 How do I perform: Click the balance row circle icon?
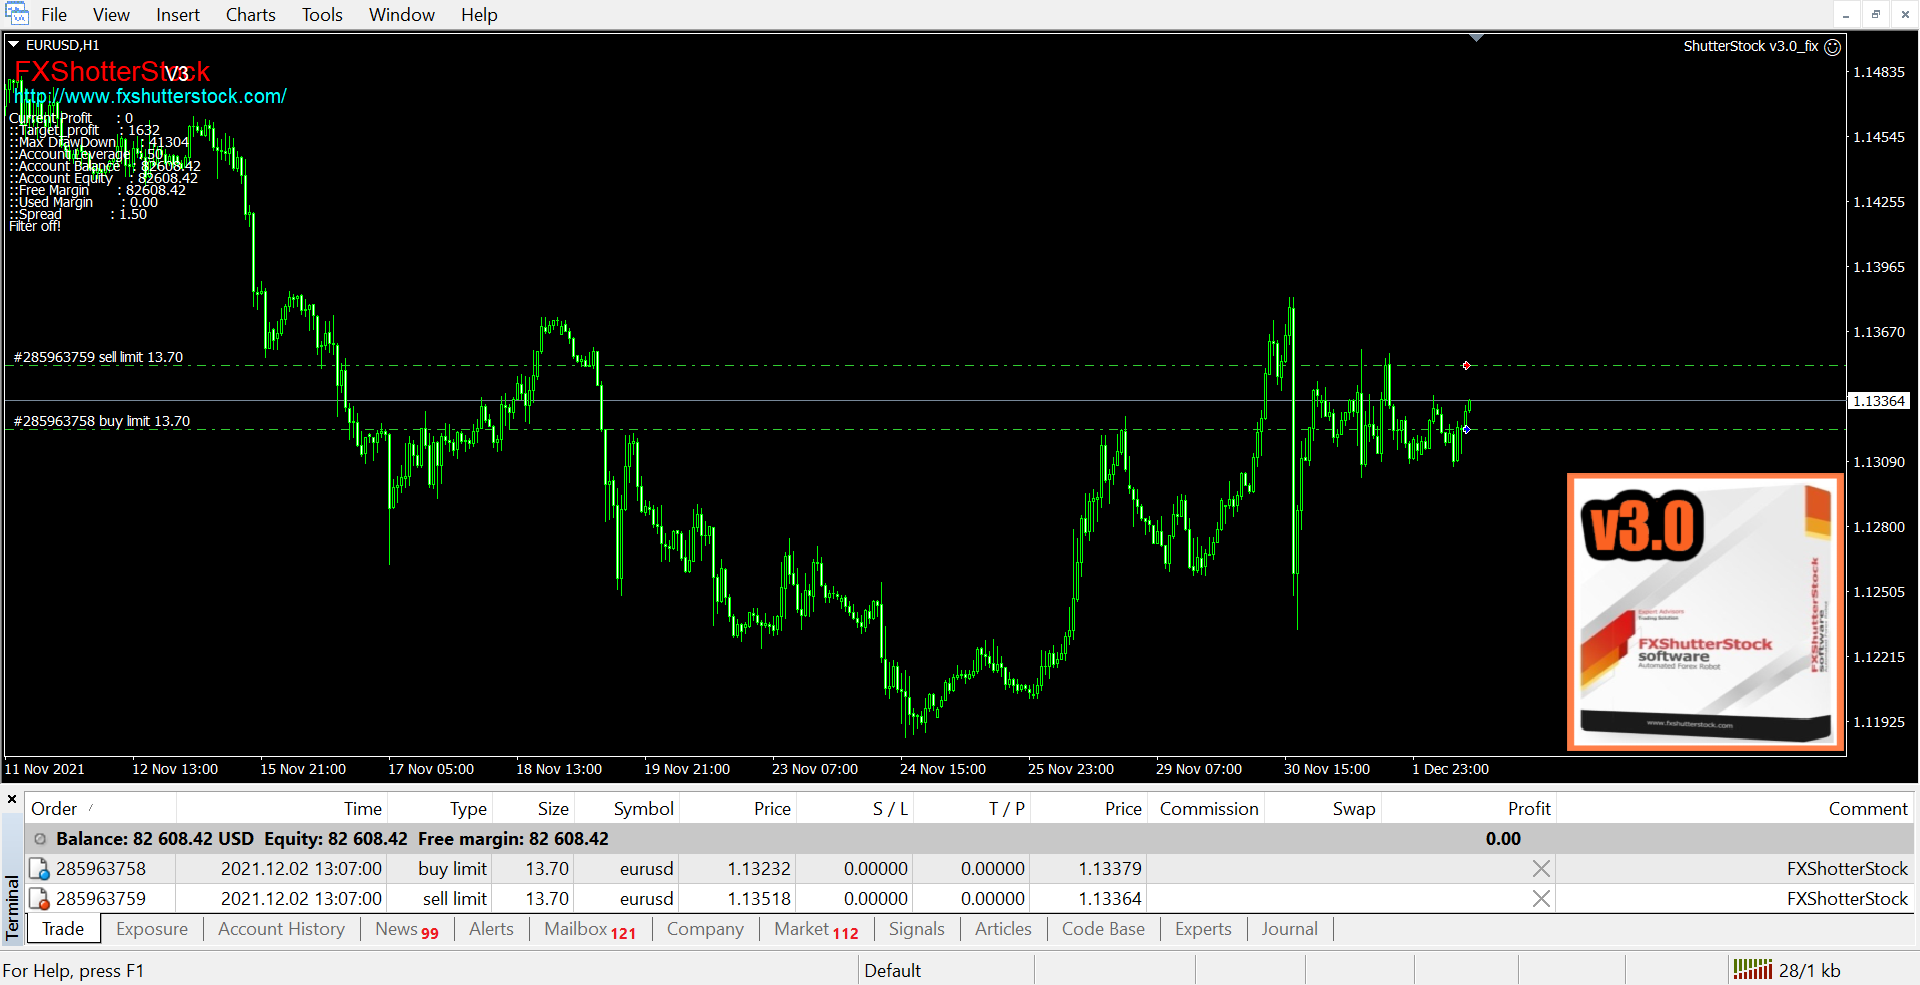40,839
